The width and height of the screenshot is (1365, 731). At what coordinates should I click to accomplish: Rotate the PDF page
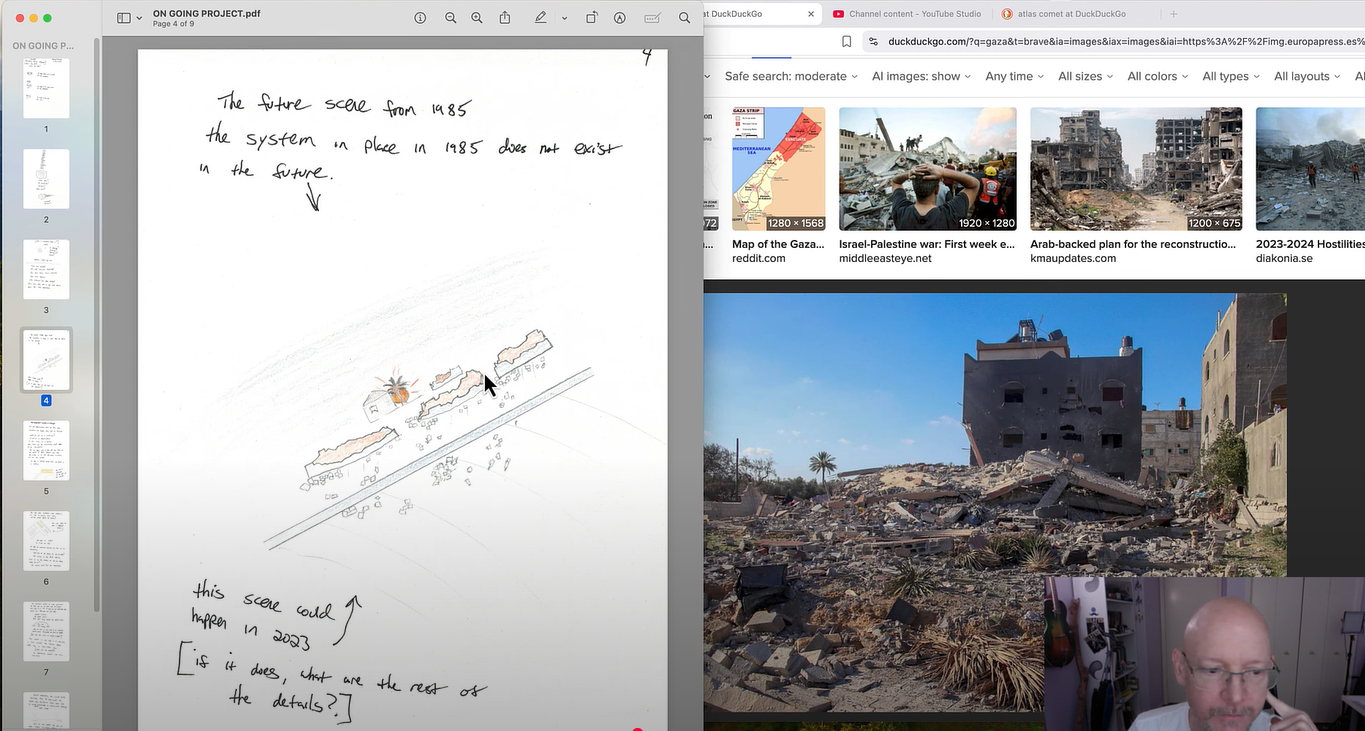tap(591, 18)
